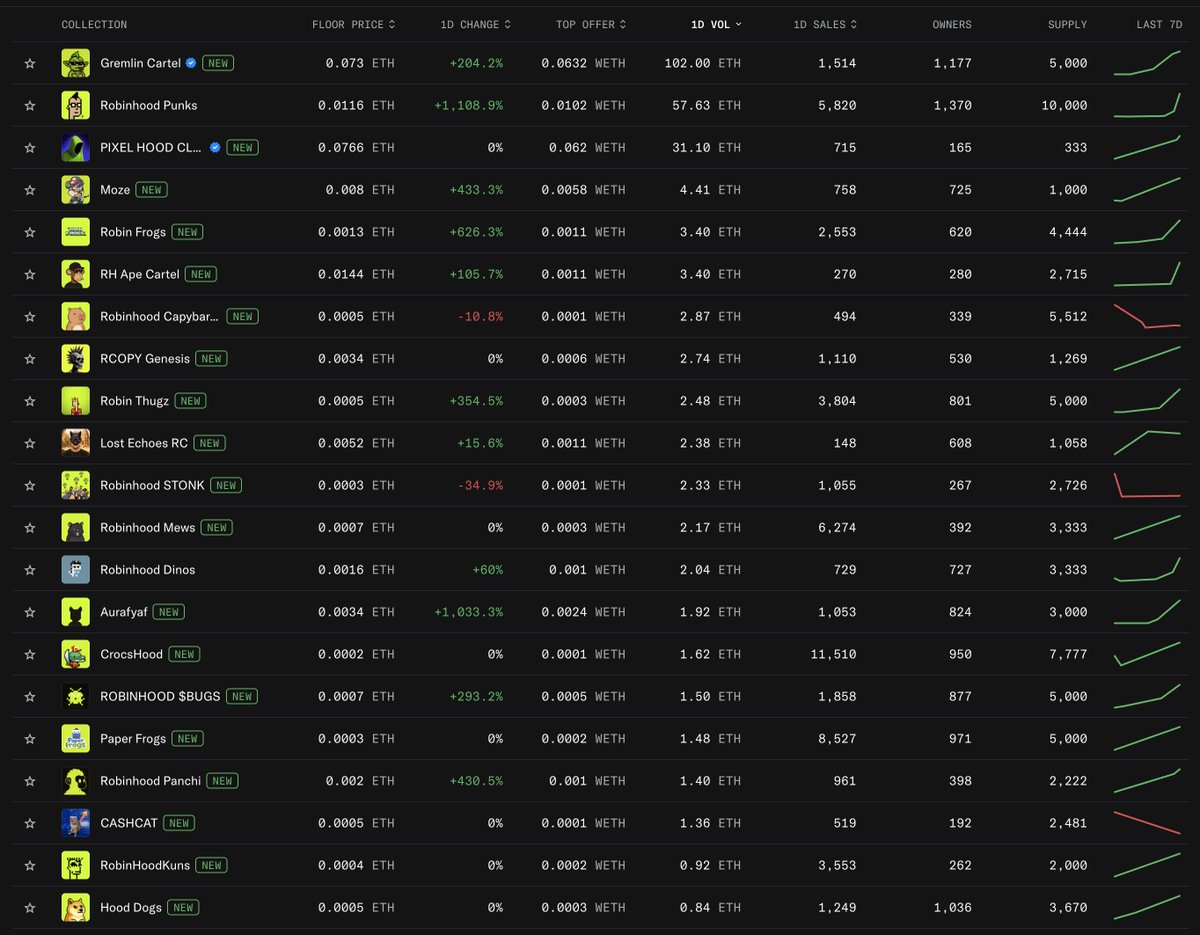Click ROBINHOOD $BUGS avatar image
The width and height of the screenshot is (1200, 935).
(x=75, y=696)
